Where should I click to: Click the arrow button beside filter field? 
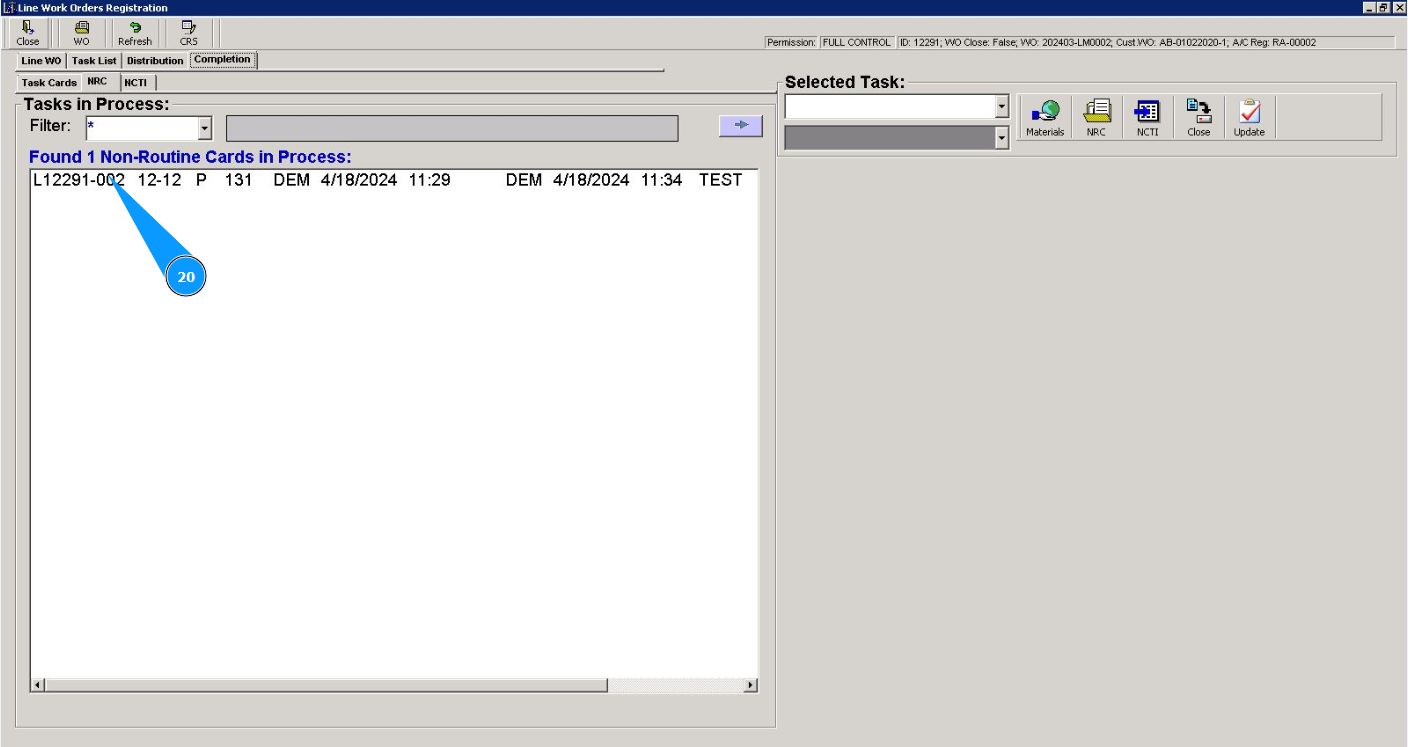click(x=741, y=125)
